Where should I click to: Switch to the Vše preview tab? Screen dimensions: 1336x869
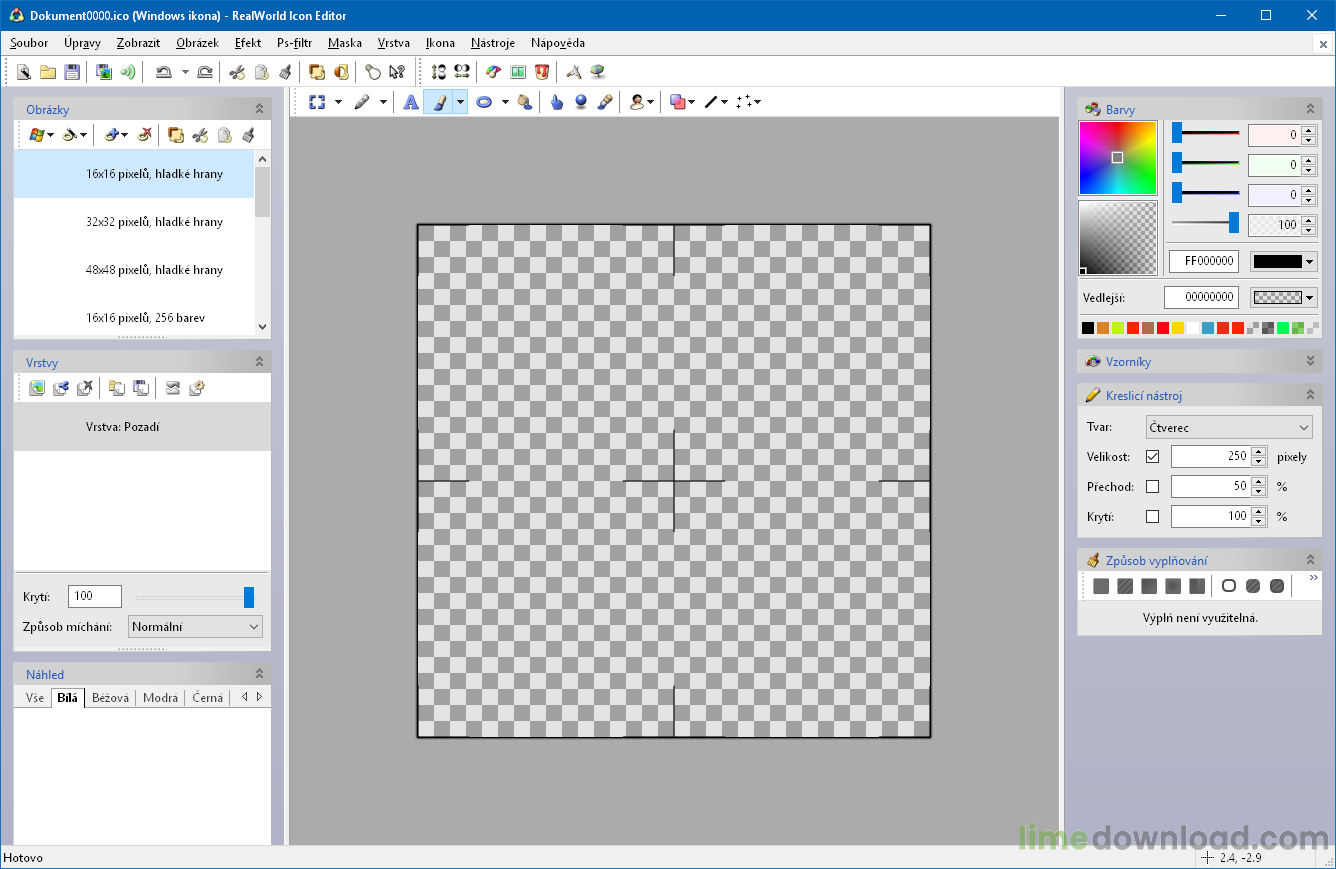coord(35,697)
